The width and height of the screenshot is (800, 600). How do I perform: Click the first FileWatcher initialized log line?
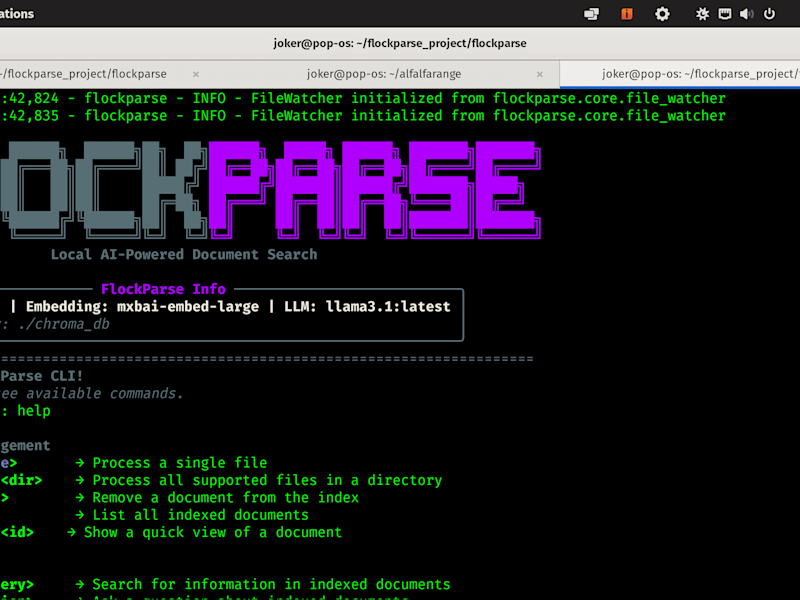[363, 98]
